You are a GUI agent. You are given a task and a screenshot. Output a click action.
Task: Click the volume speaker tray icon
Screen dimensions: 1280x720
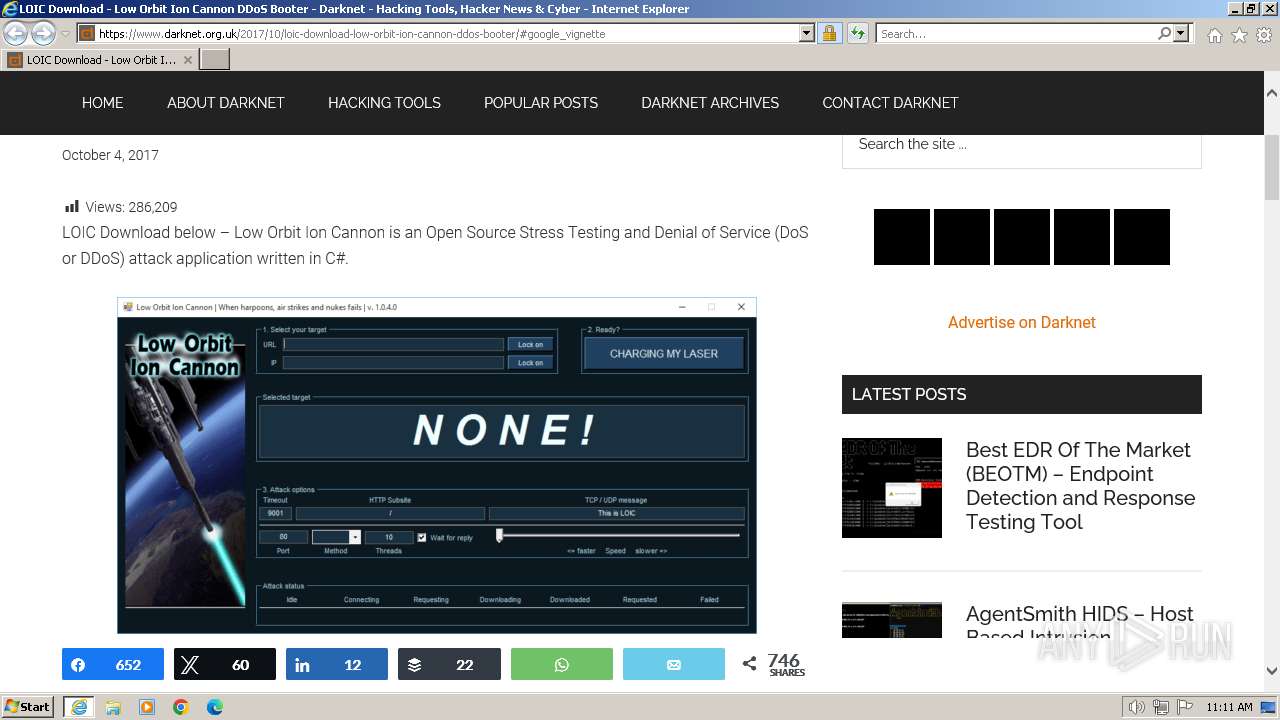point(1137,707)
